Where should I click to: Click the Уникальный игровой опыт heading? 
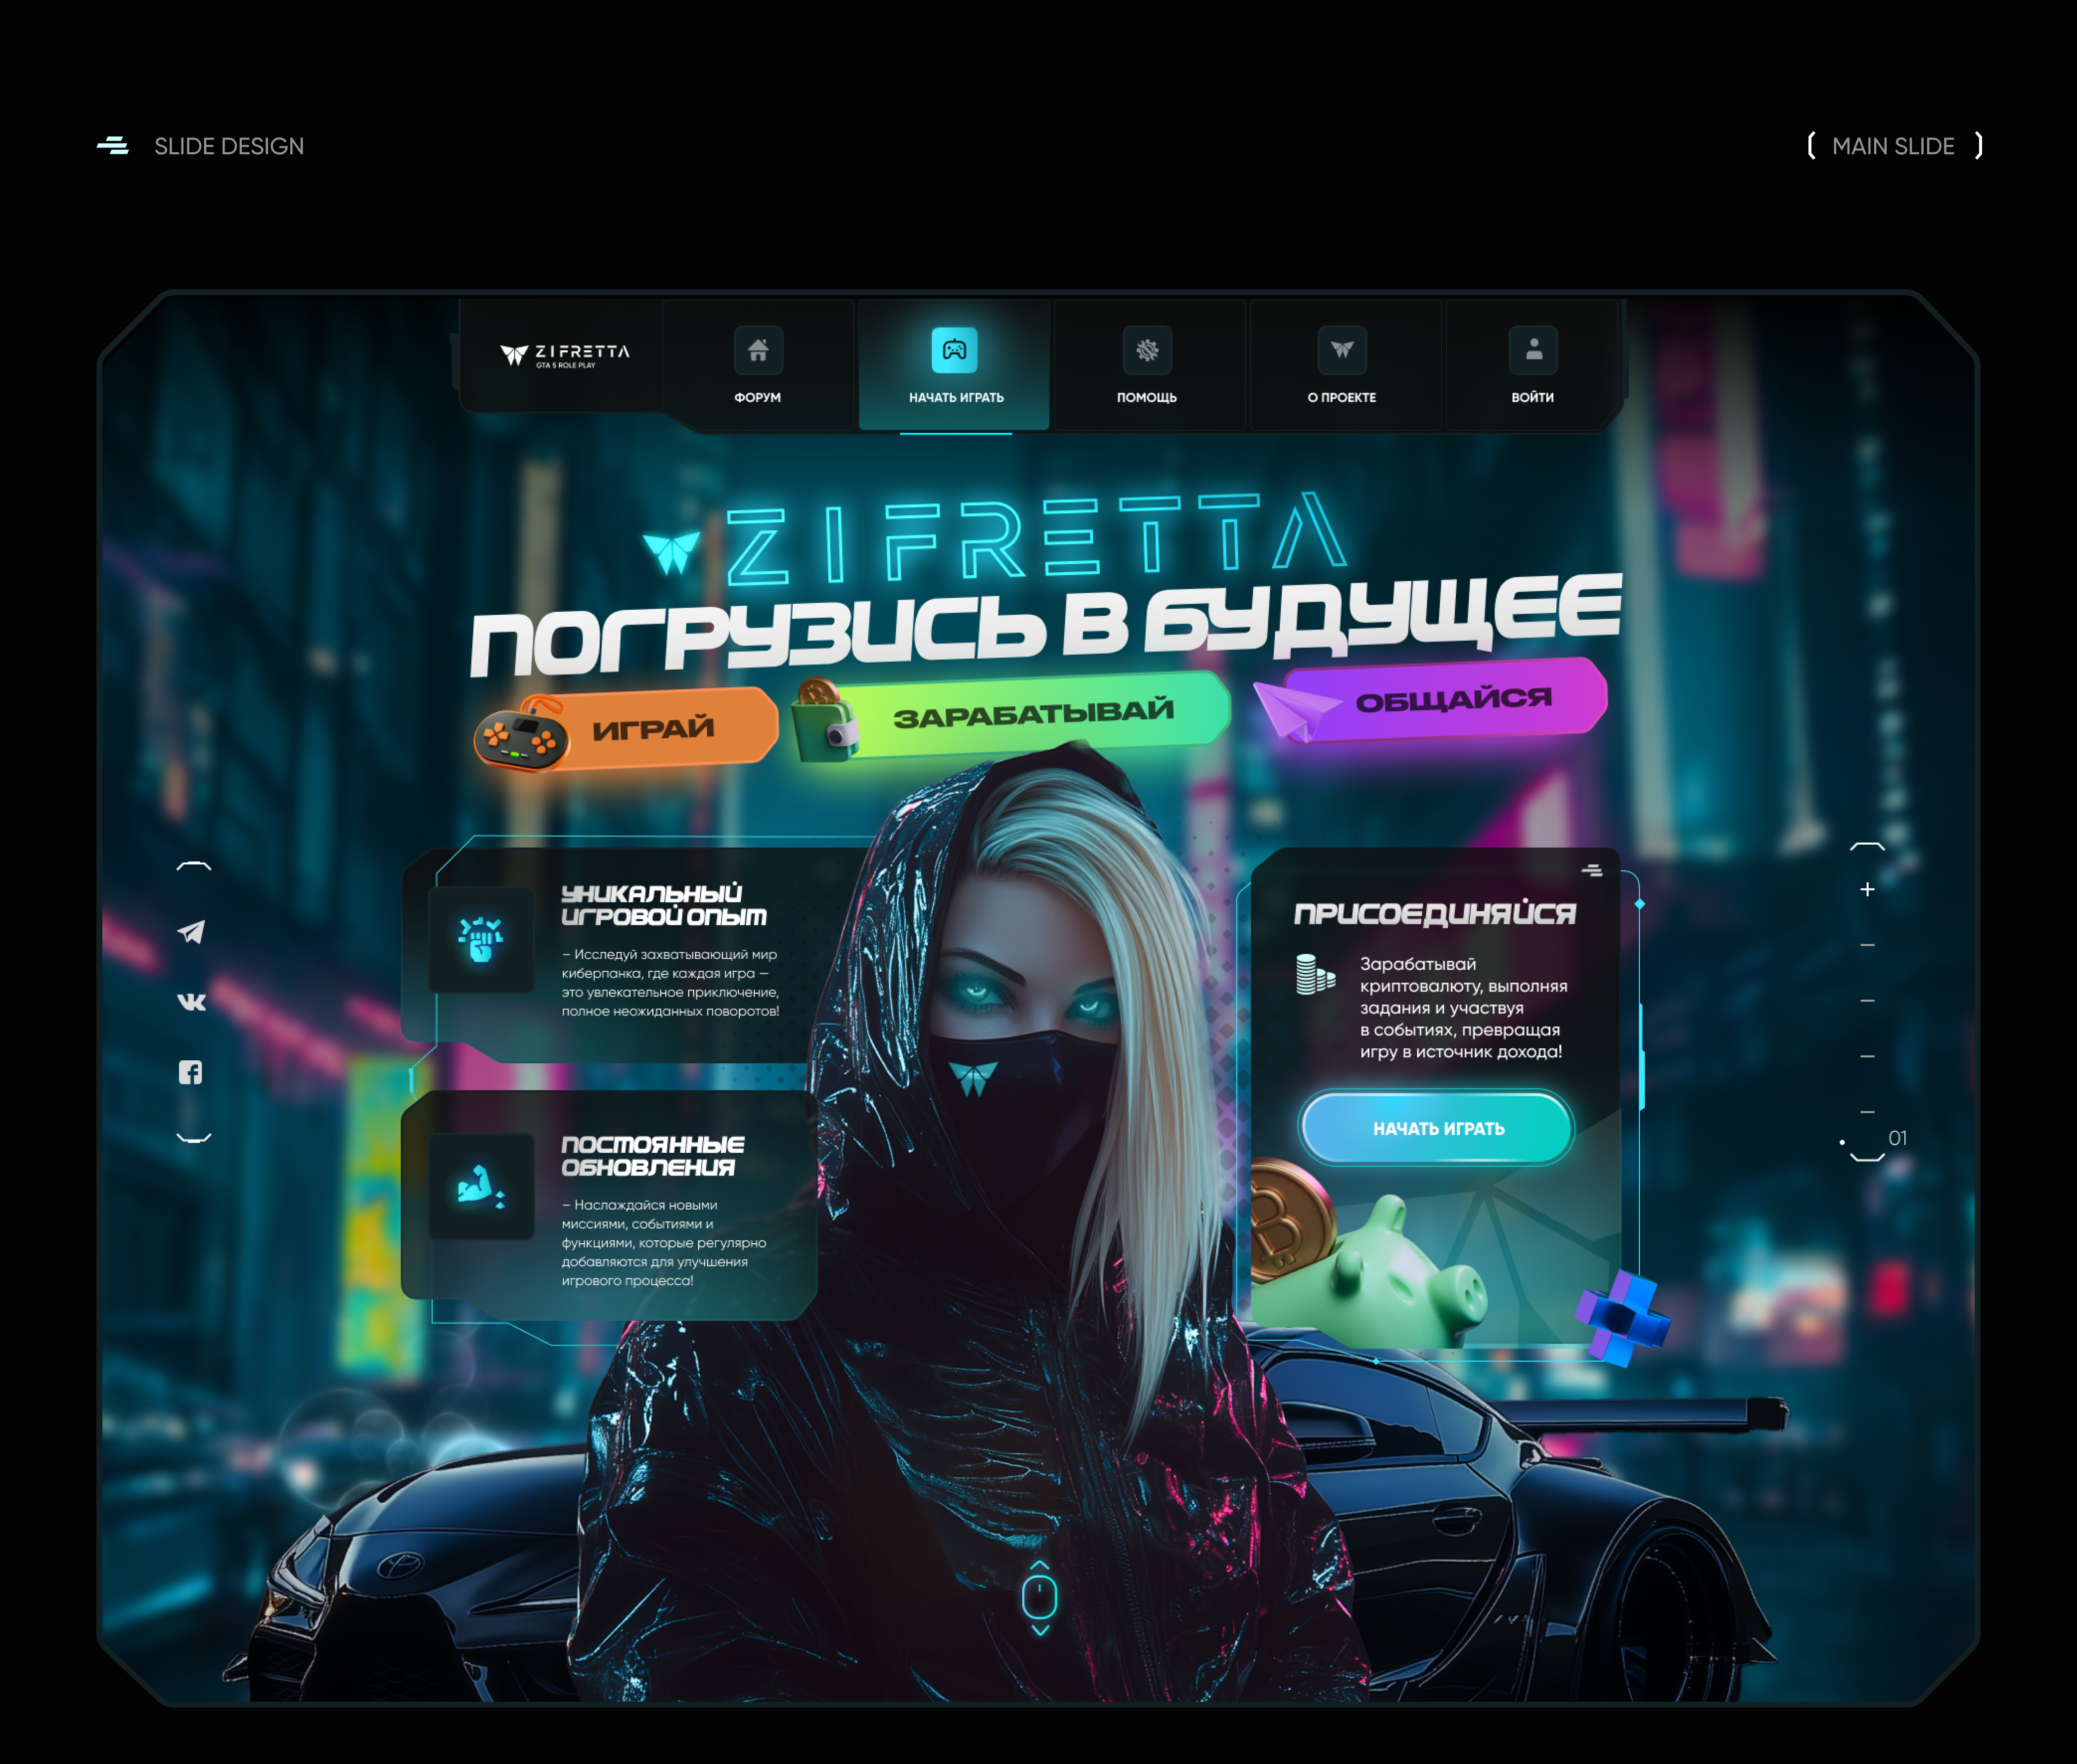tap(664, 905)
